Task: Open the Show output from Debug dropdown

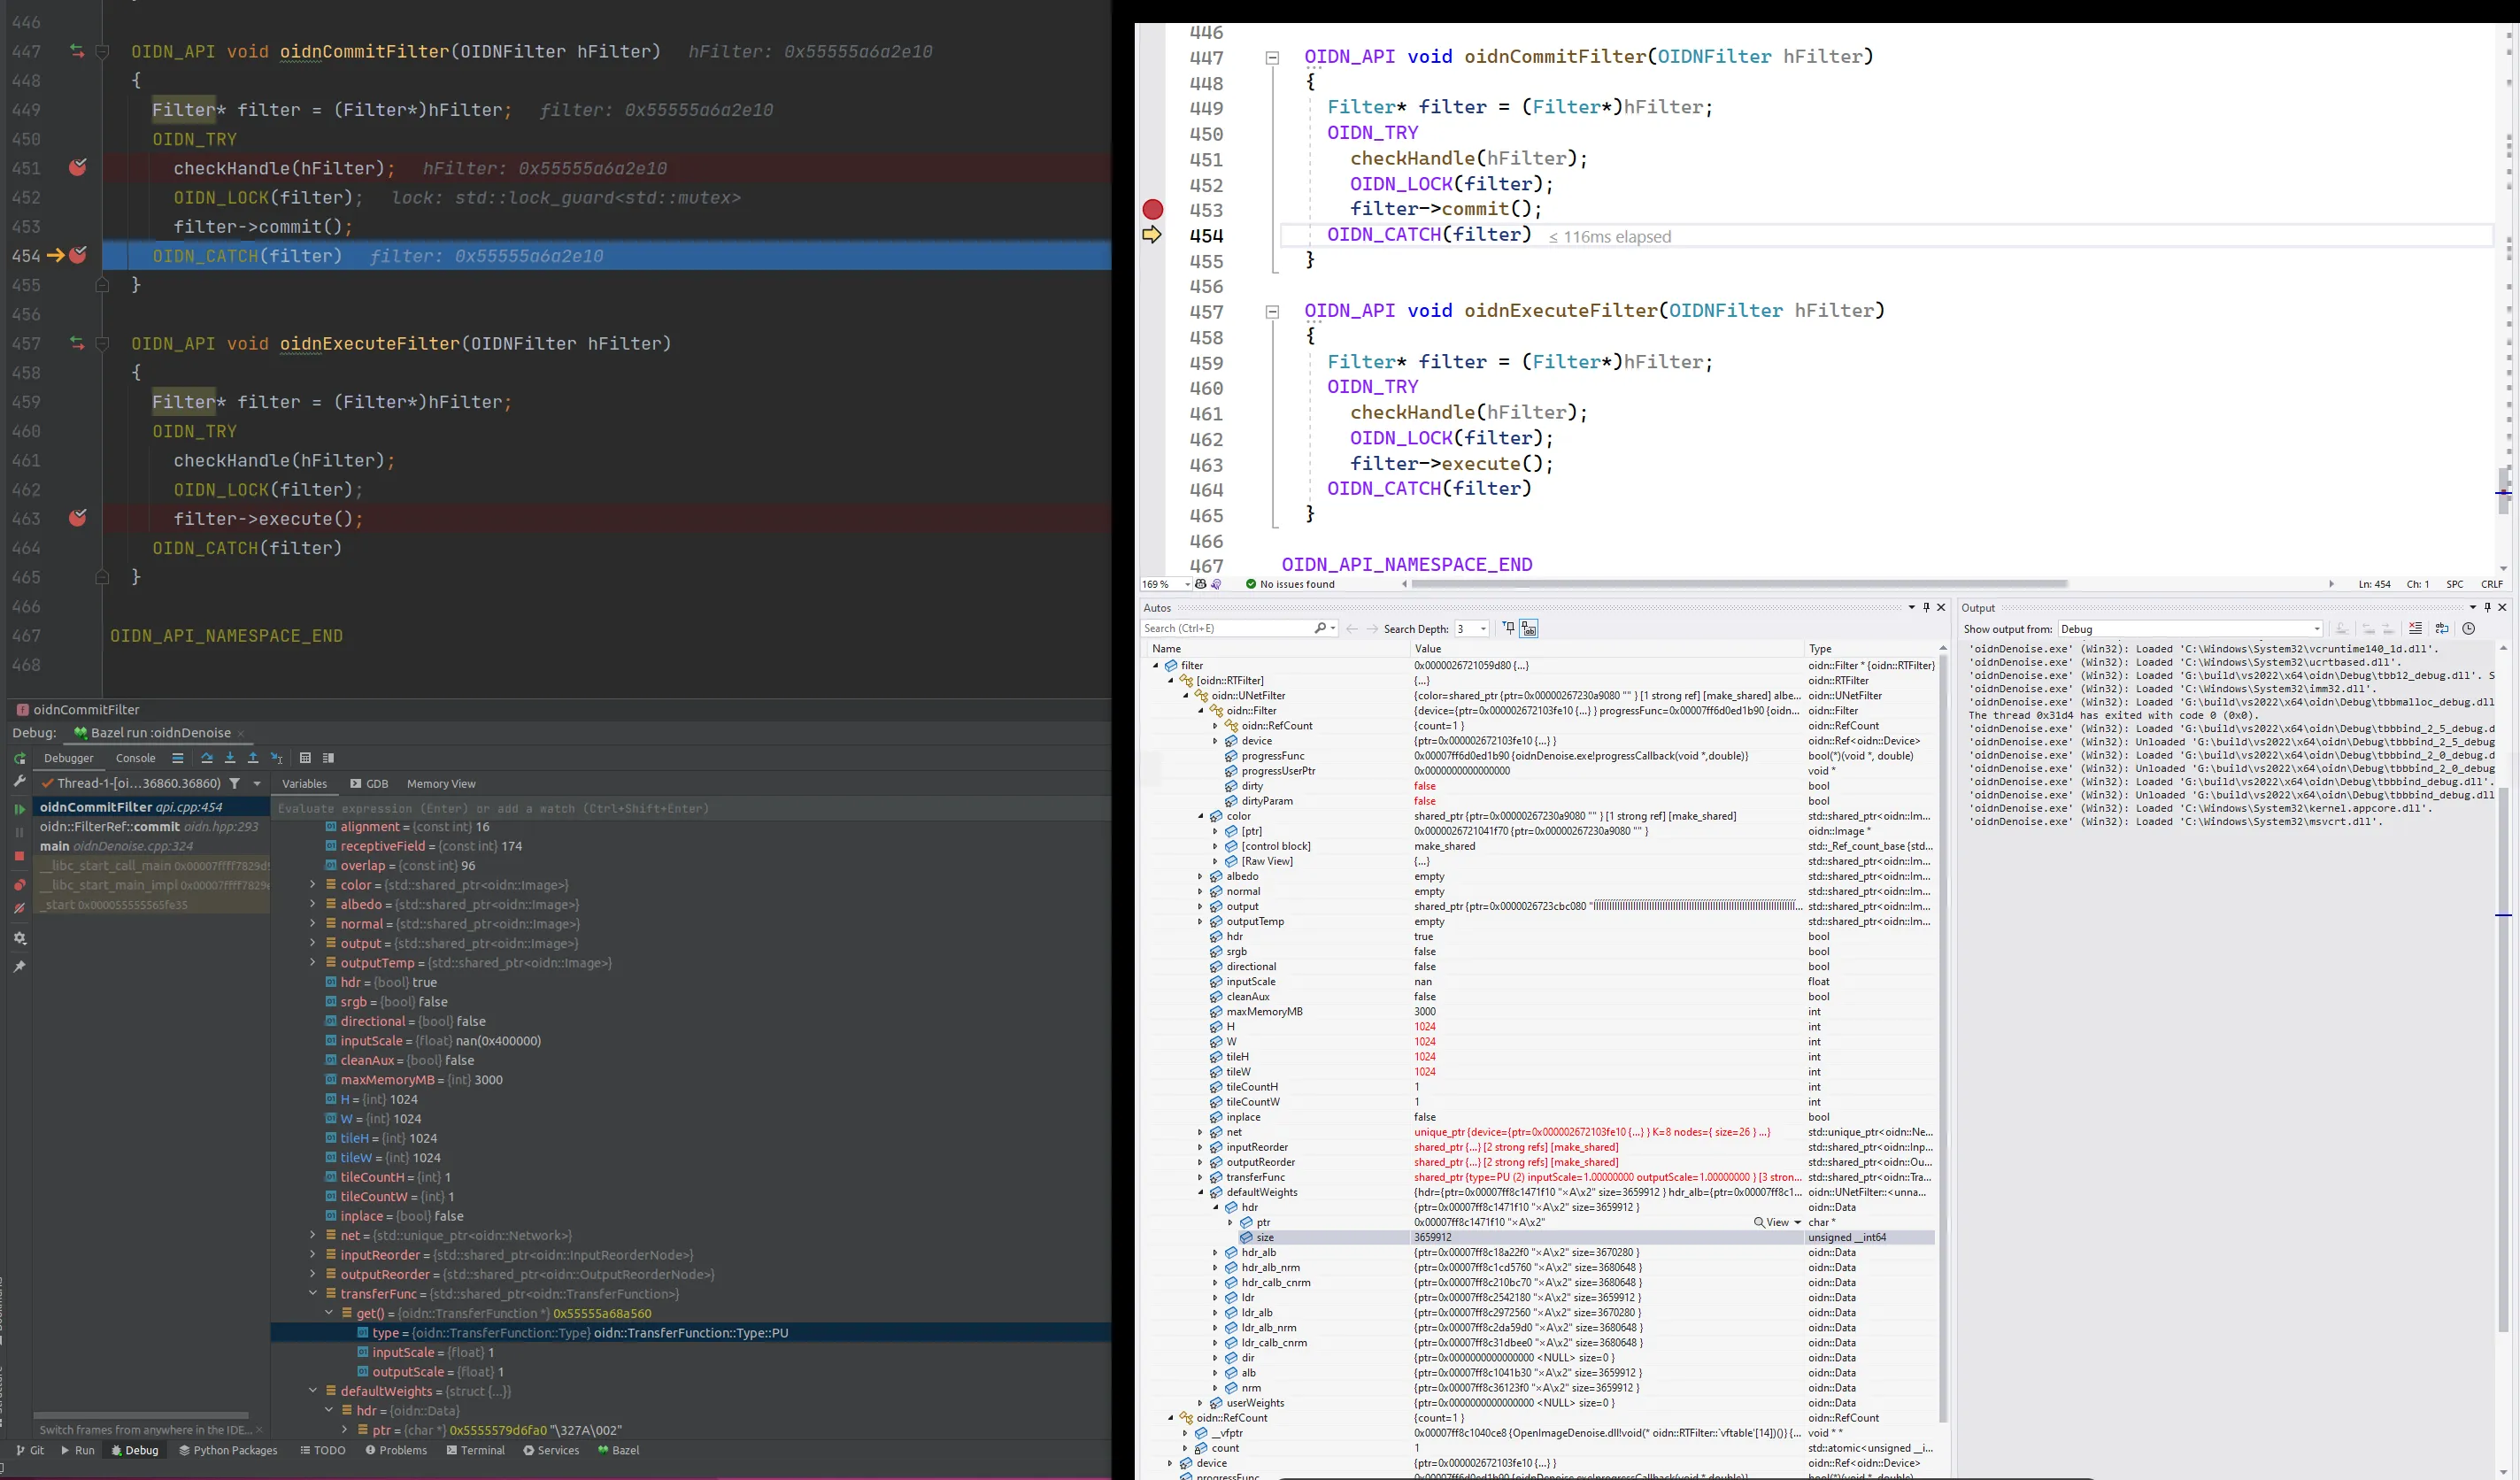Action: pos(2190,629)
